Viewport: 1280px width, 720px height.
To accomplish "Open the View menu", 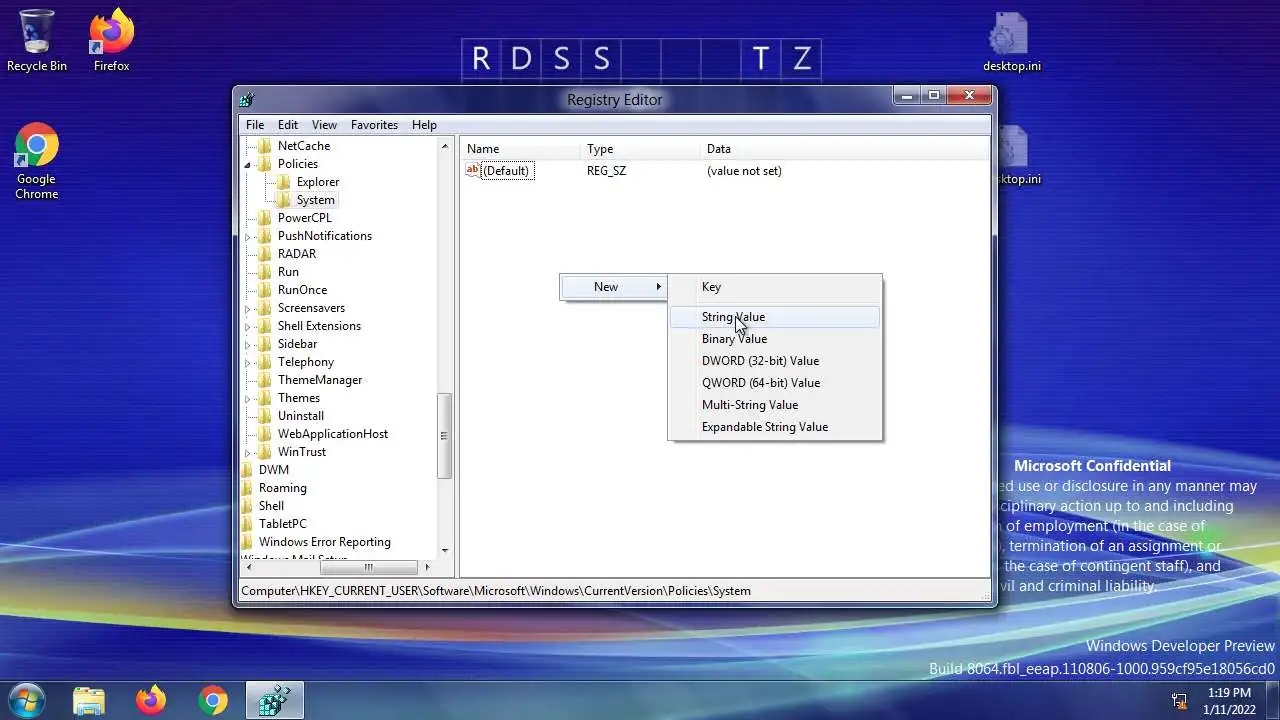I will (x=324, y=125).
